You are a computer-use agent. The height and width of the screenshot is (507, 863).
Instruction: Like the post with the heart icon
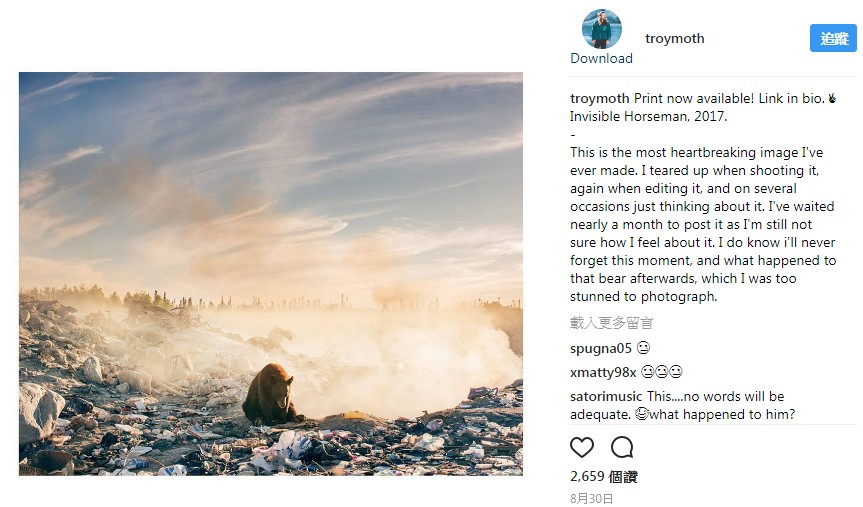point(582,447)
